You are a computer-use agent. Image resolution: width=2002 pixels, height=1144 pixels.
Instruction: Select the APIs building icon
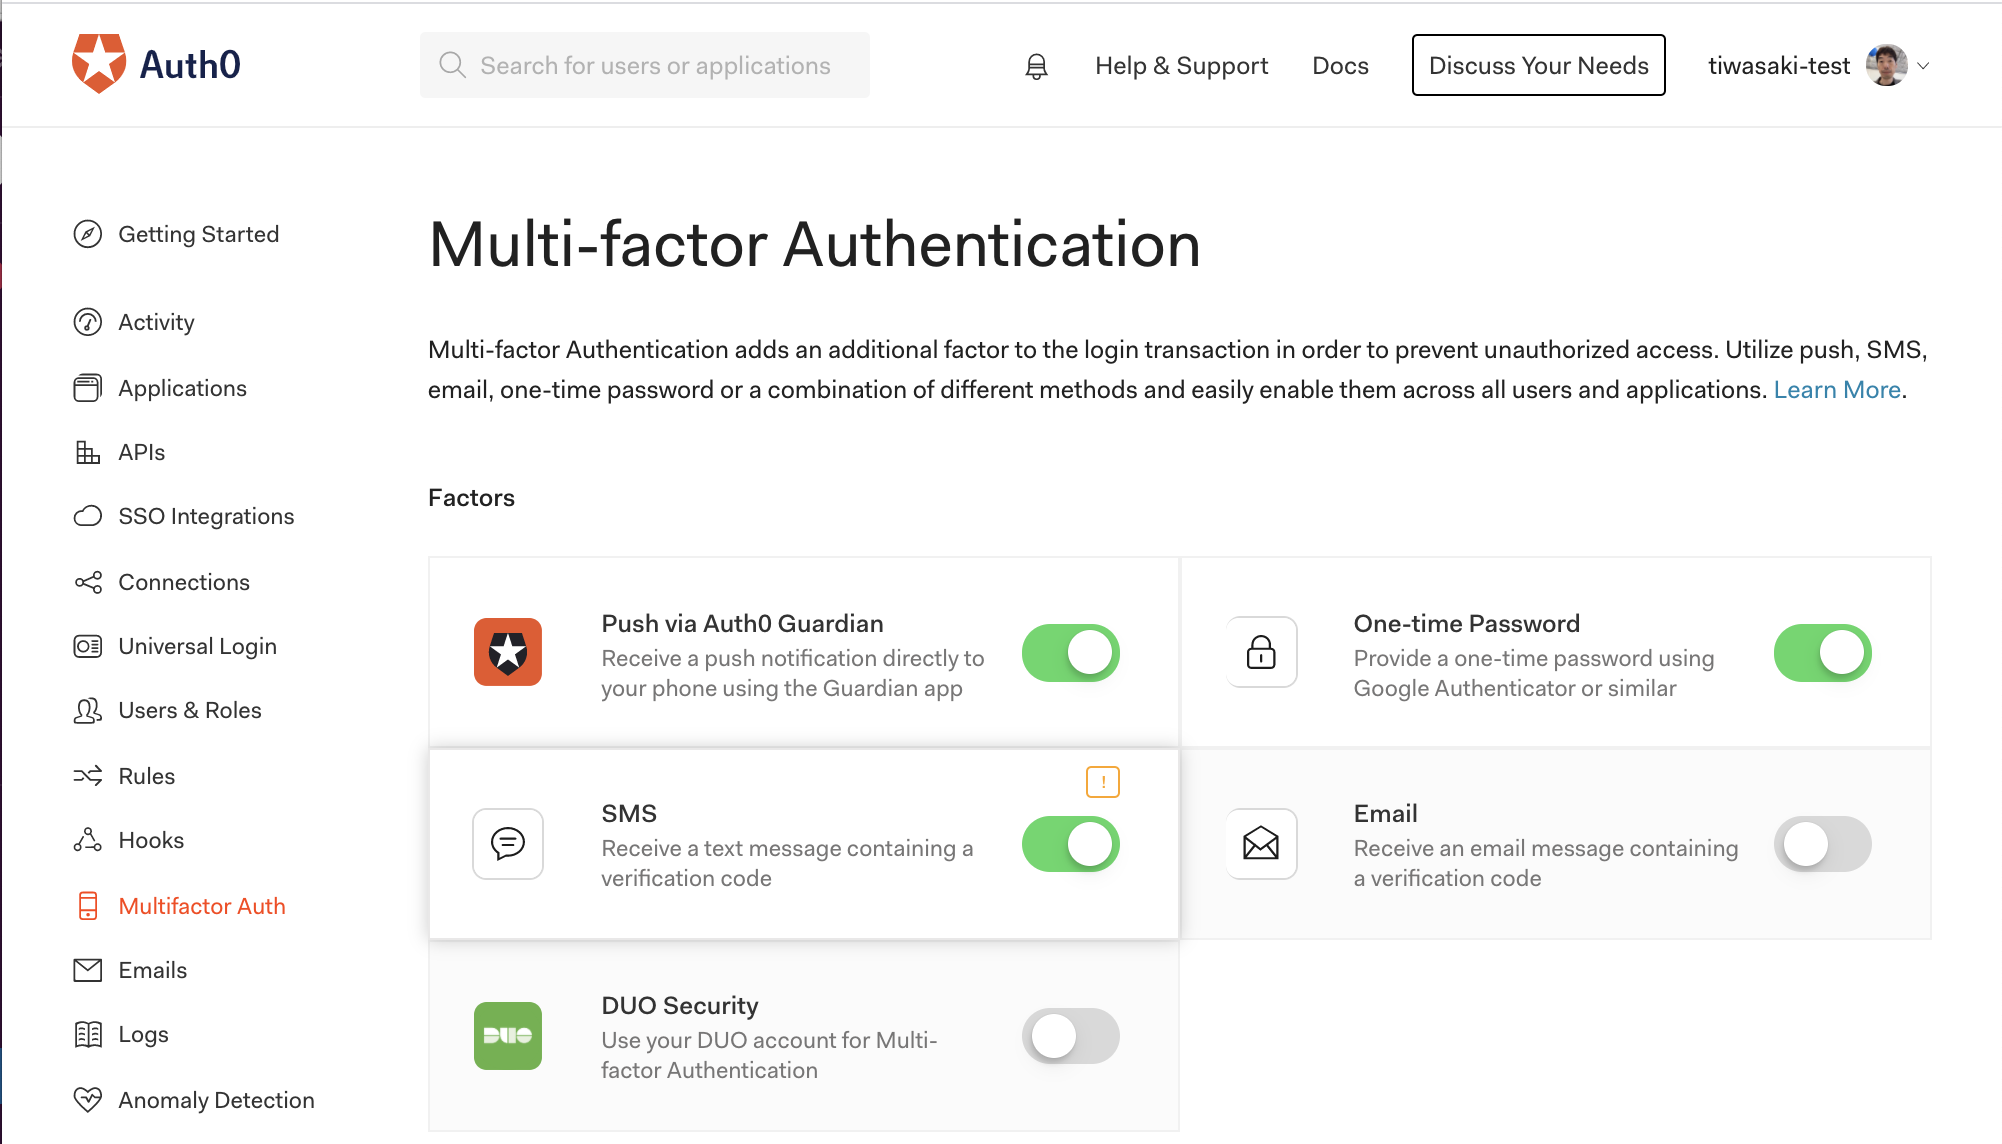pyautogui.click(x=87, y=452)
